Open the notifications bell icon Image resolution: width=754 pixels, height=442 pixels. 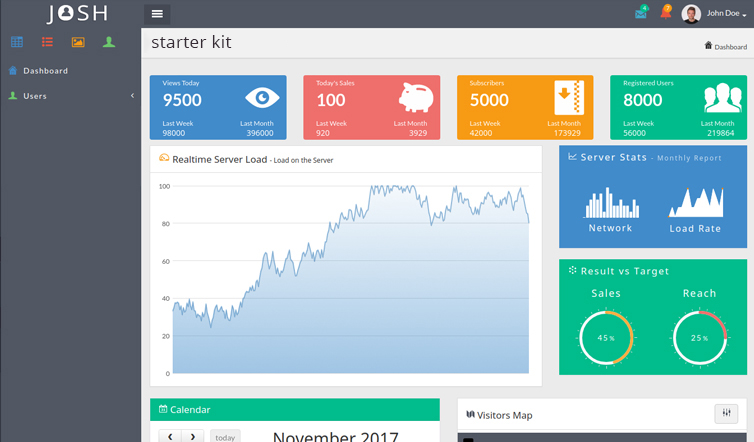click(x=665, y=13)
